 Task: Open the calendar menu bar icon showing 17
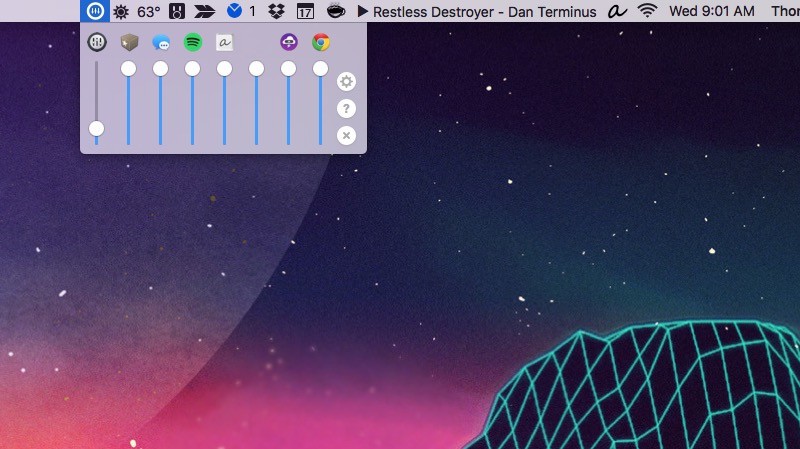[305, 12]
